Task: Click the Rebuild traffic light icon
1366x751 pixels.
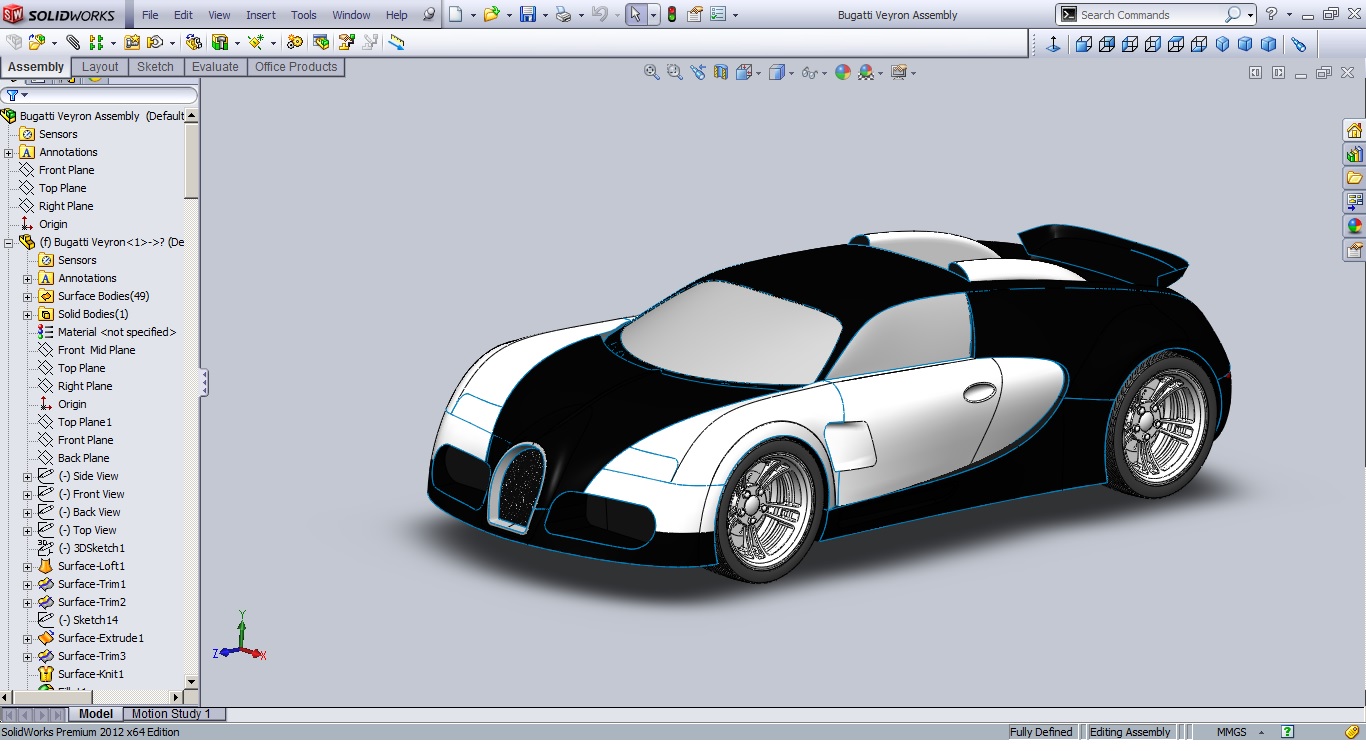Action: tap(671, 15)
